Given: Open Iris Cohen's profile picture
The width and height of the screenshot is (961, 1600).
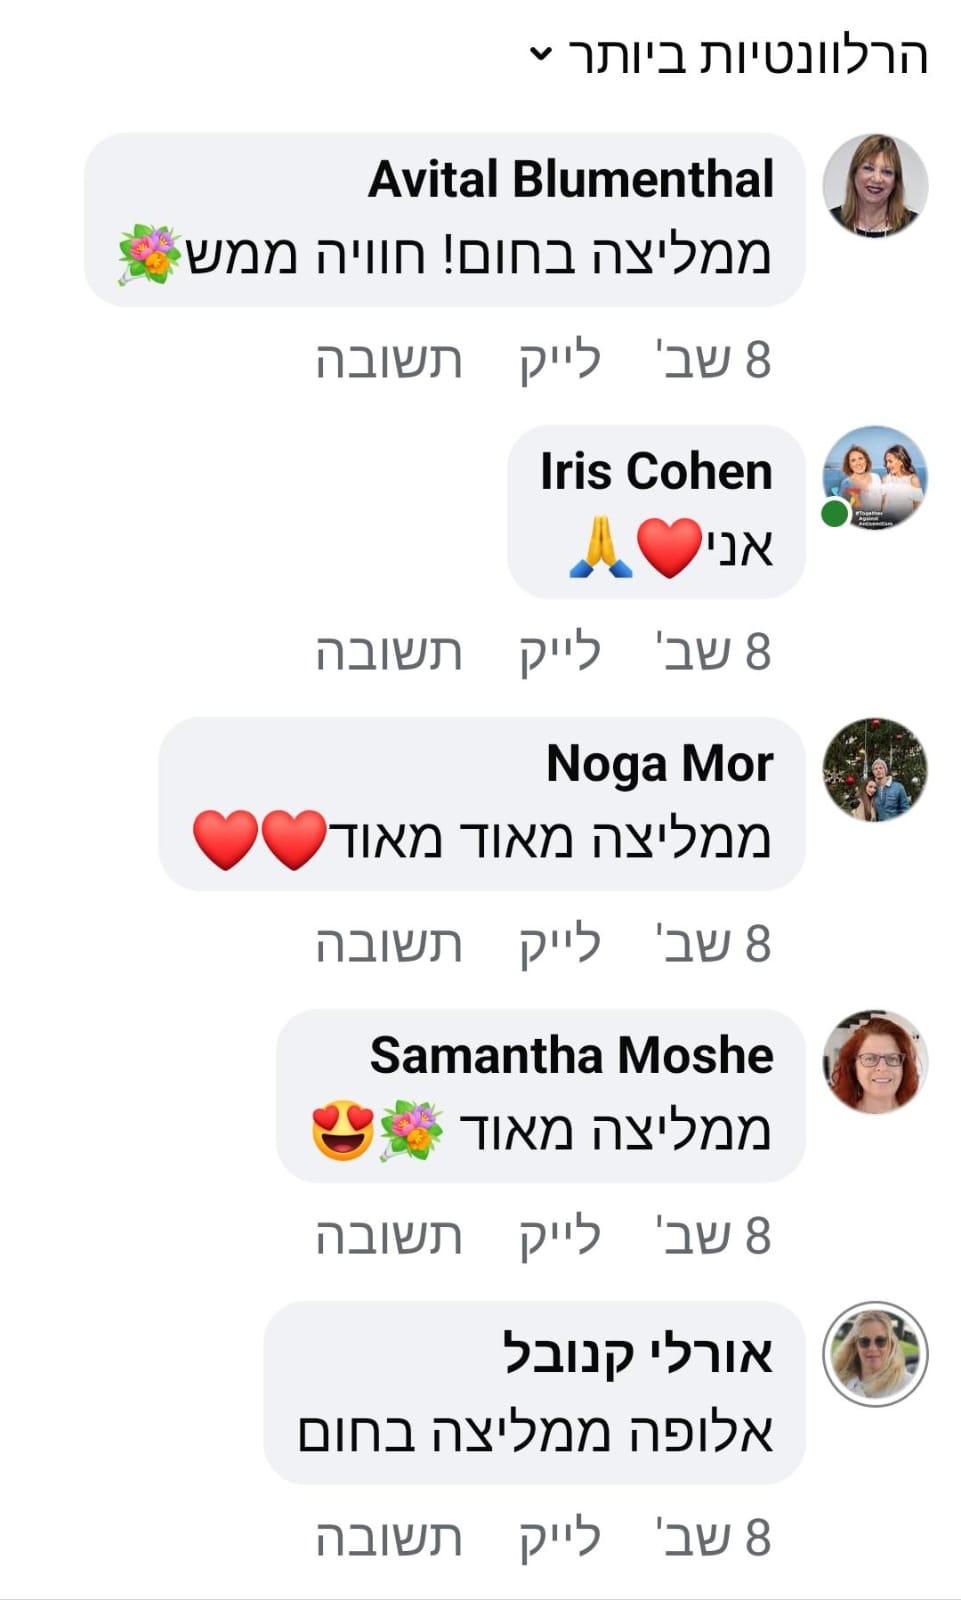Looking at the screenshot, I should (875, 477).
